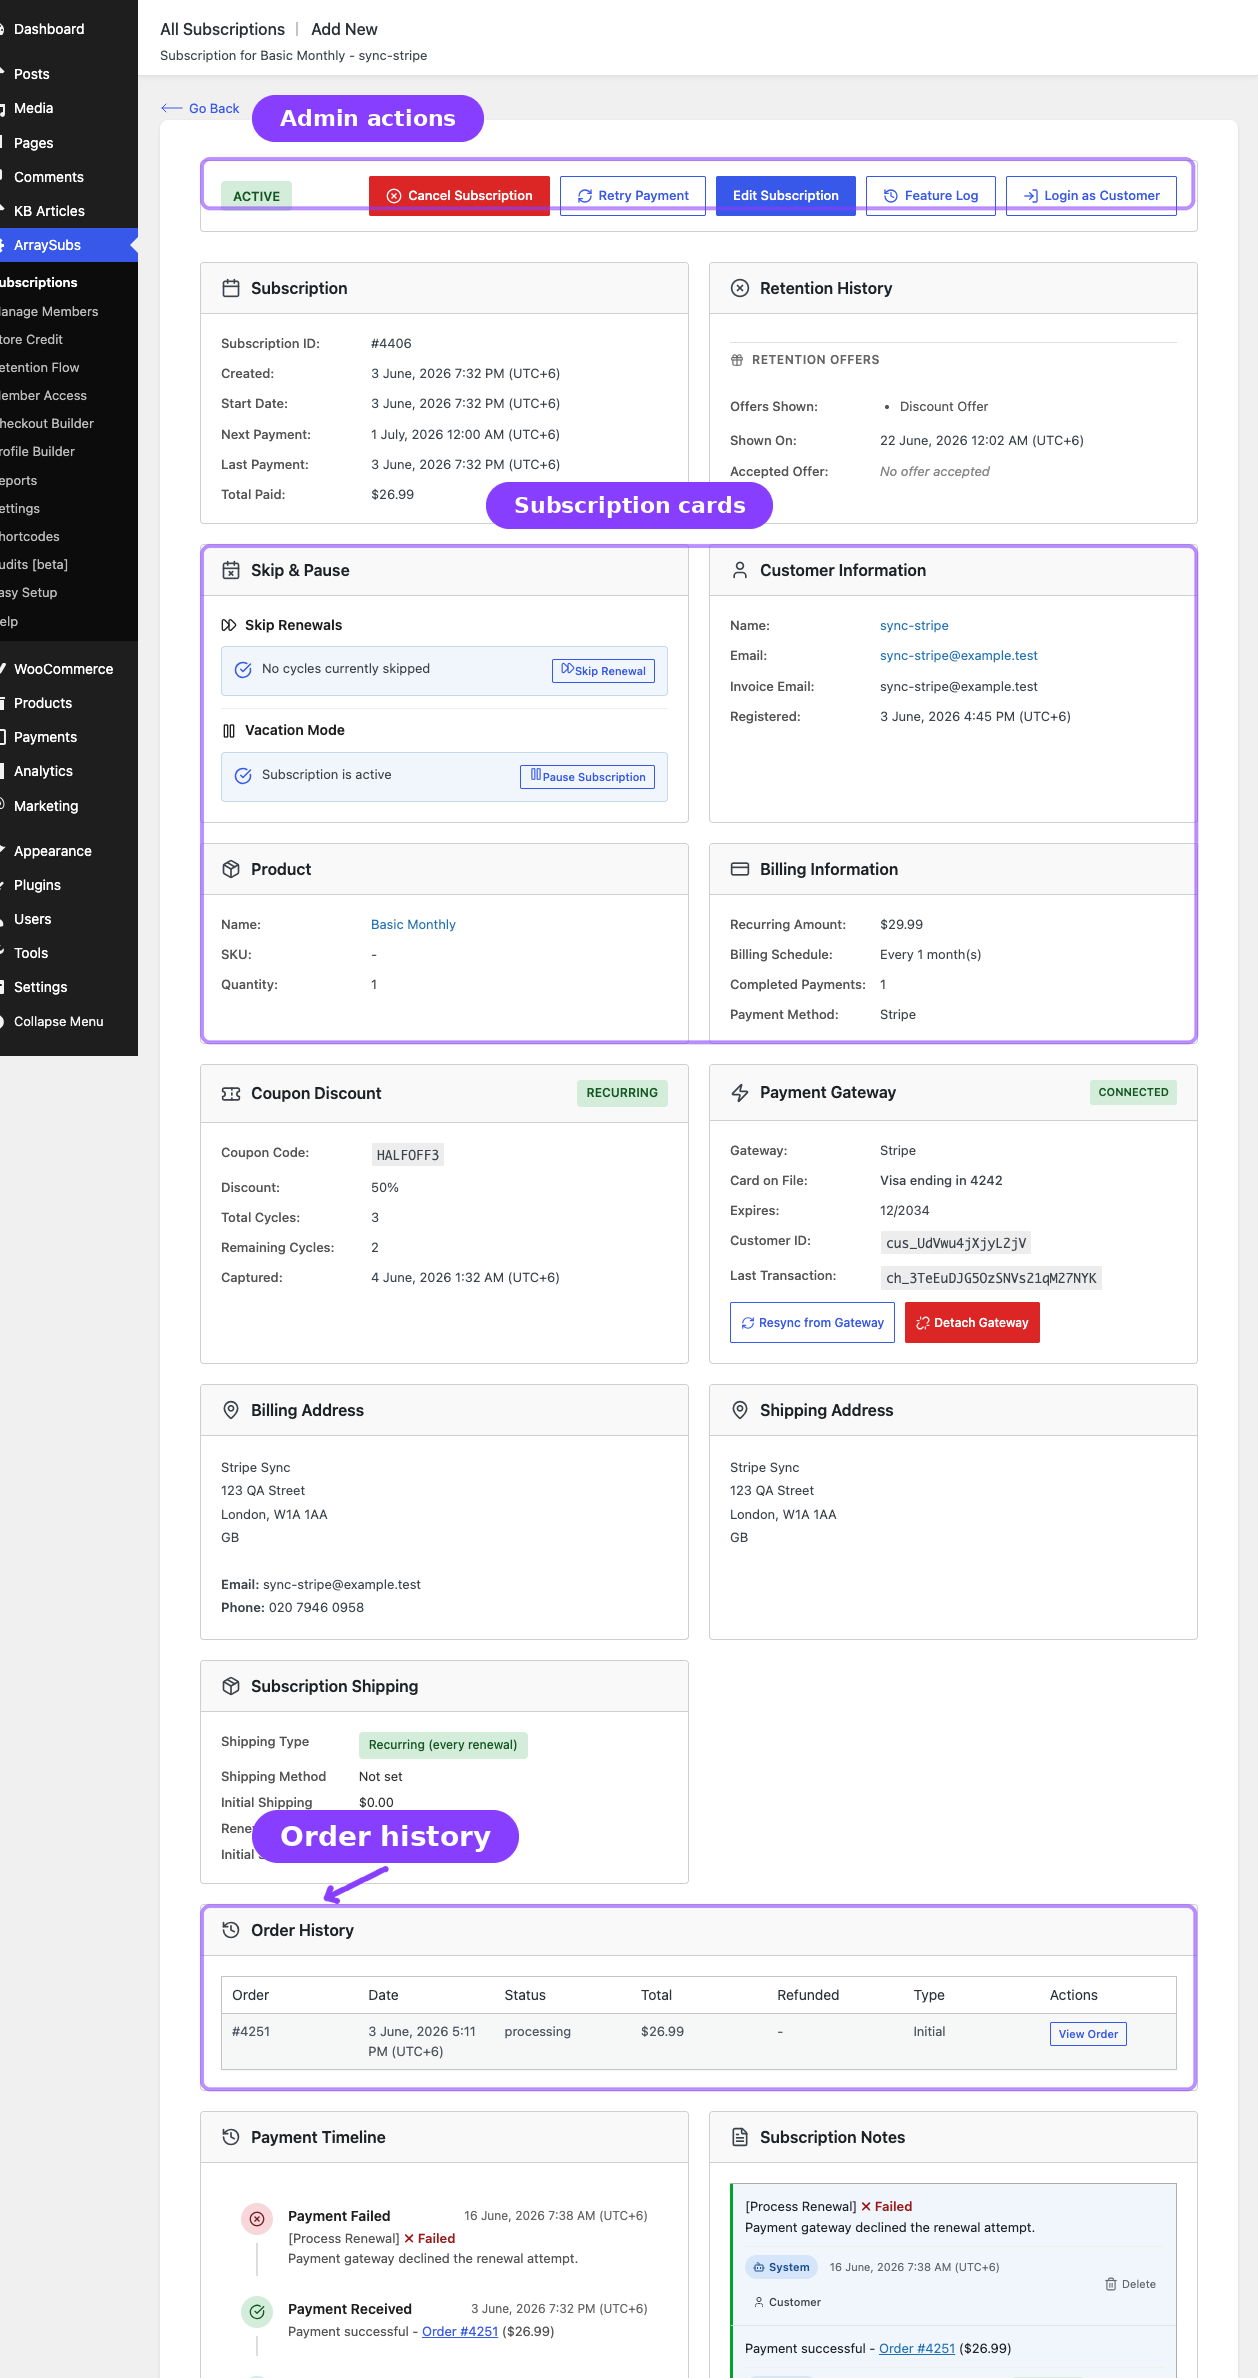Open Posts in the admin sidebar
1258x2378 pixels.
click(69, 74)
